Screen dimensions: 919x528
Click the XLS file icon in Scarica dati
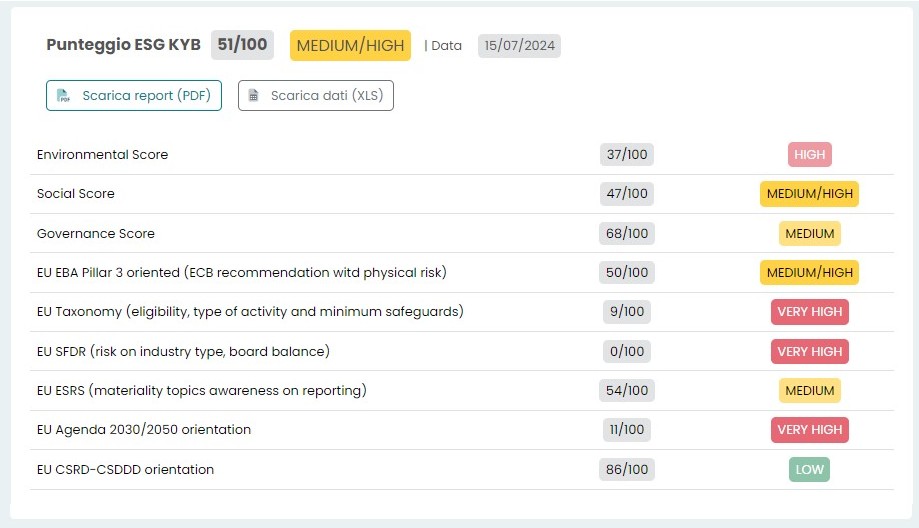point(253,96)
